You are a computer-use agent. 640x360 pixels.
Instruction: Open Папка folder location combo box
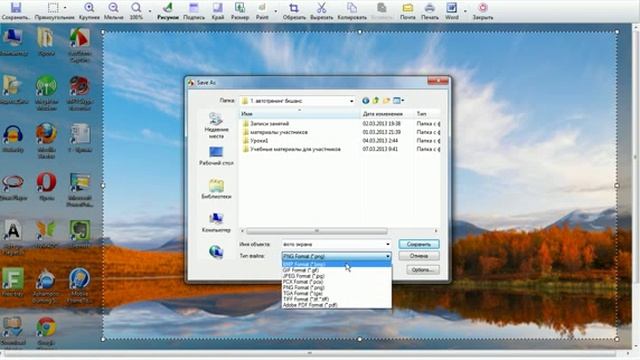coord(298,100)
